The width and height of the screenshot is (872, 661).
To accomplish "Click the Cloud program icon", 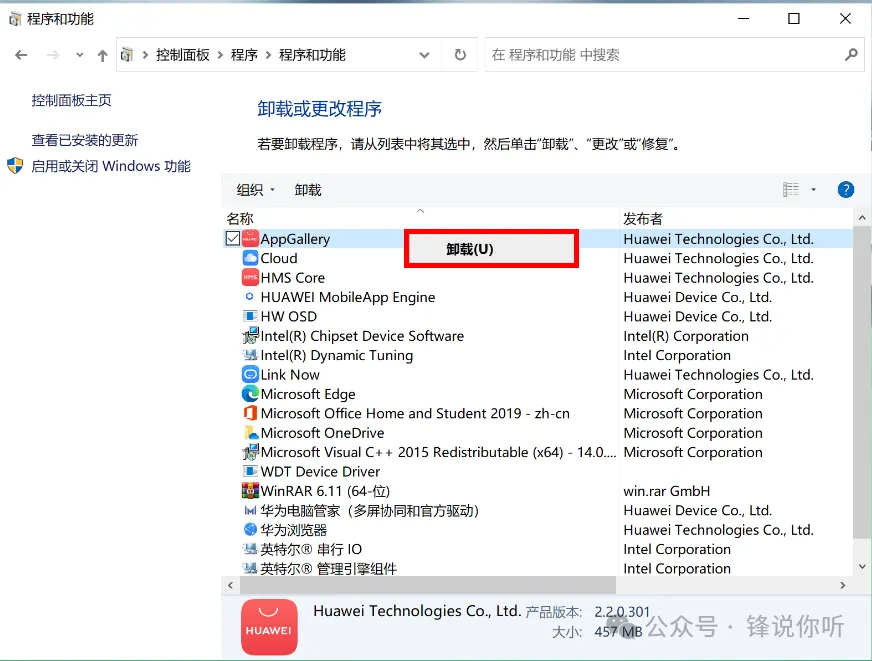I will [x=250, y=259].
